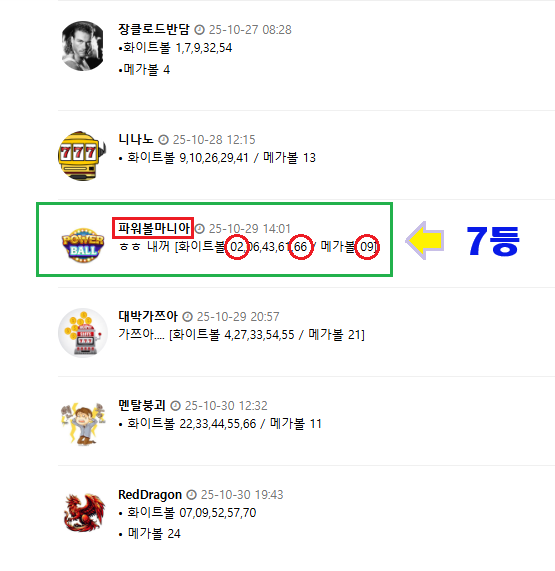The width and height of the screenshot is (555, 571).
Task: Select the coin slot machine avatar of 대박가쯔아
Action: (x=83, y=333)
